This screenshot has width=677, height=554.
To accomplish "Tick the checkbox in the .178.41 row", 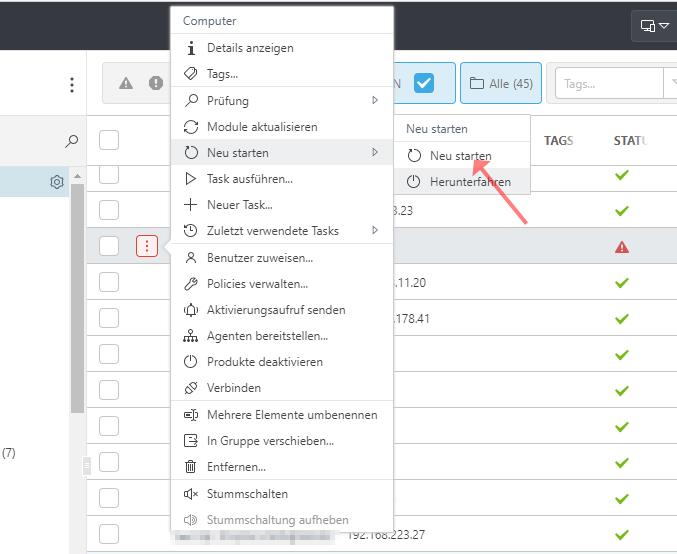I will click(109, 318).
